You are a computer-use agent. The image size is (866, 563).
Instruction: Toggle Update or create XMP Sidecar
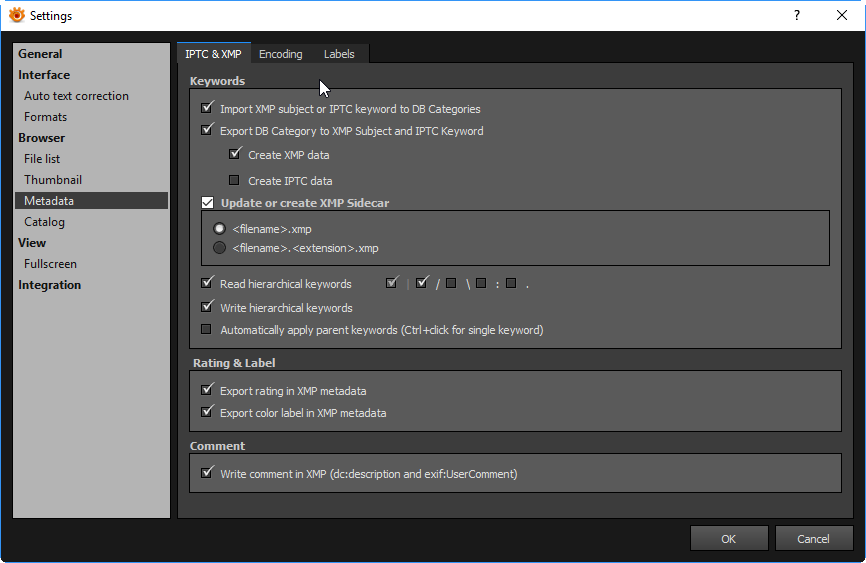click(x=208, y=203)
